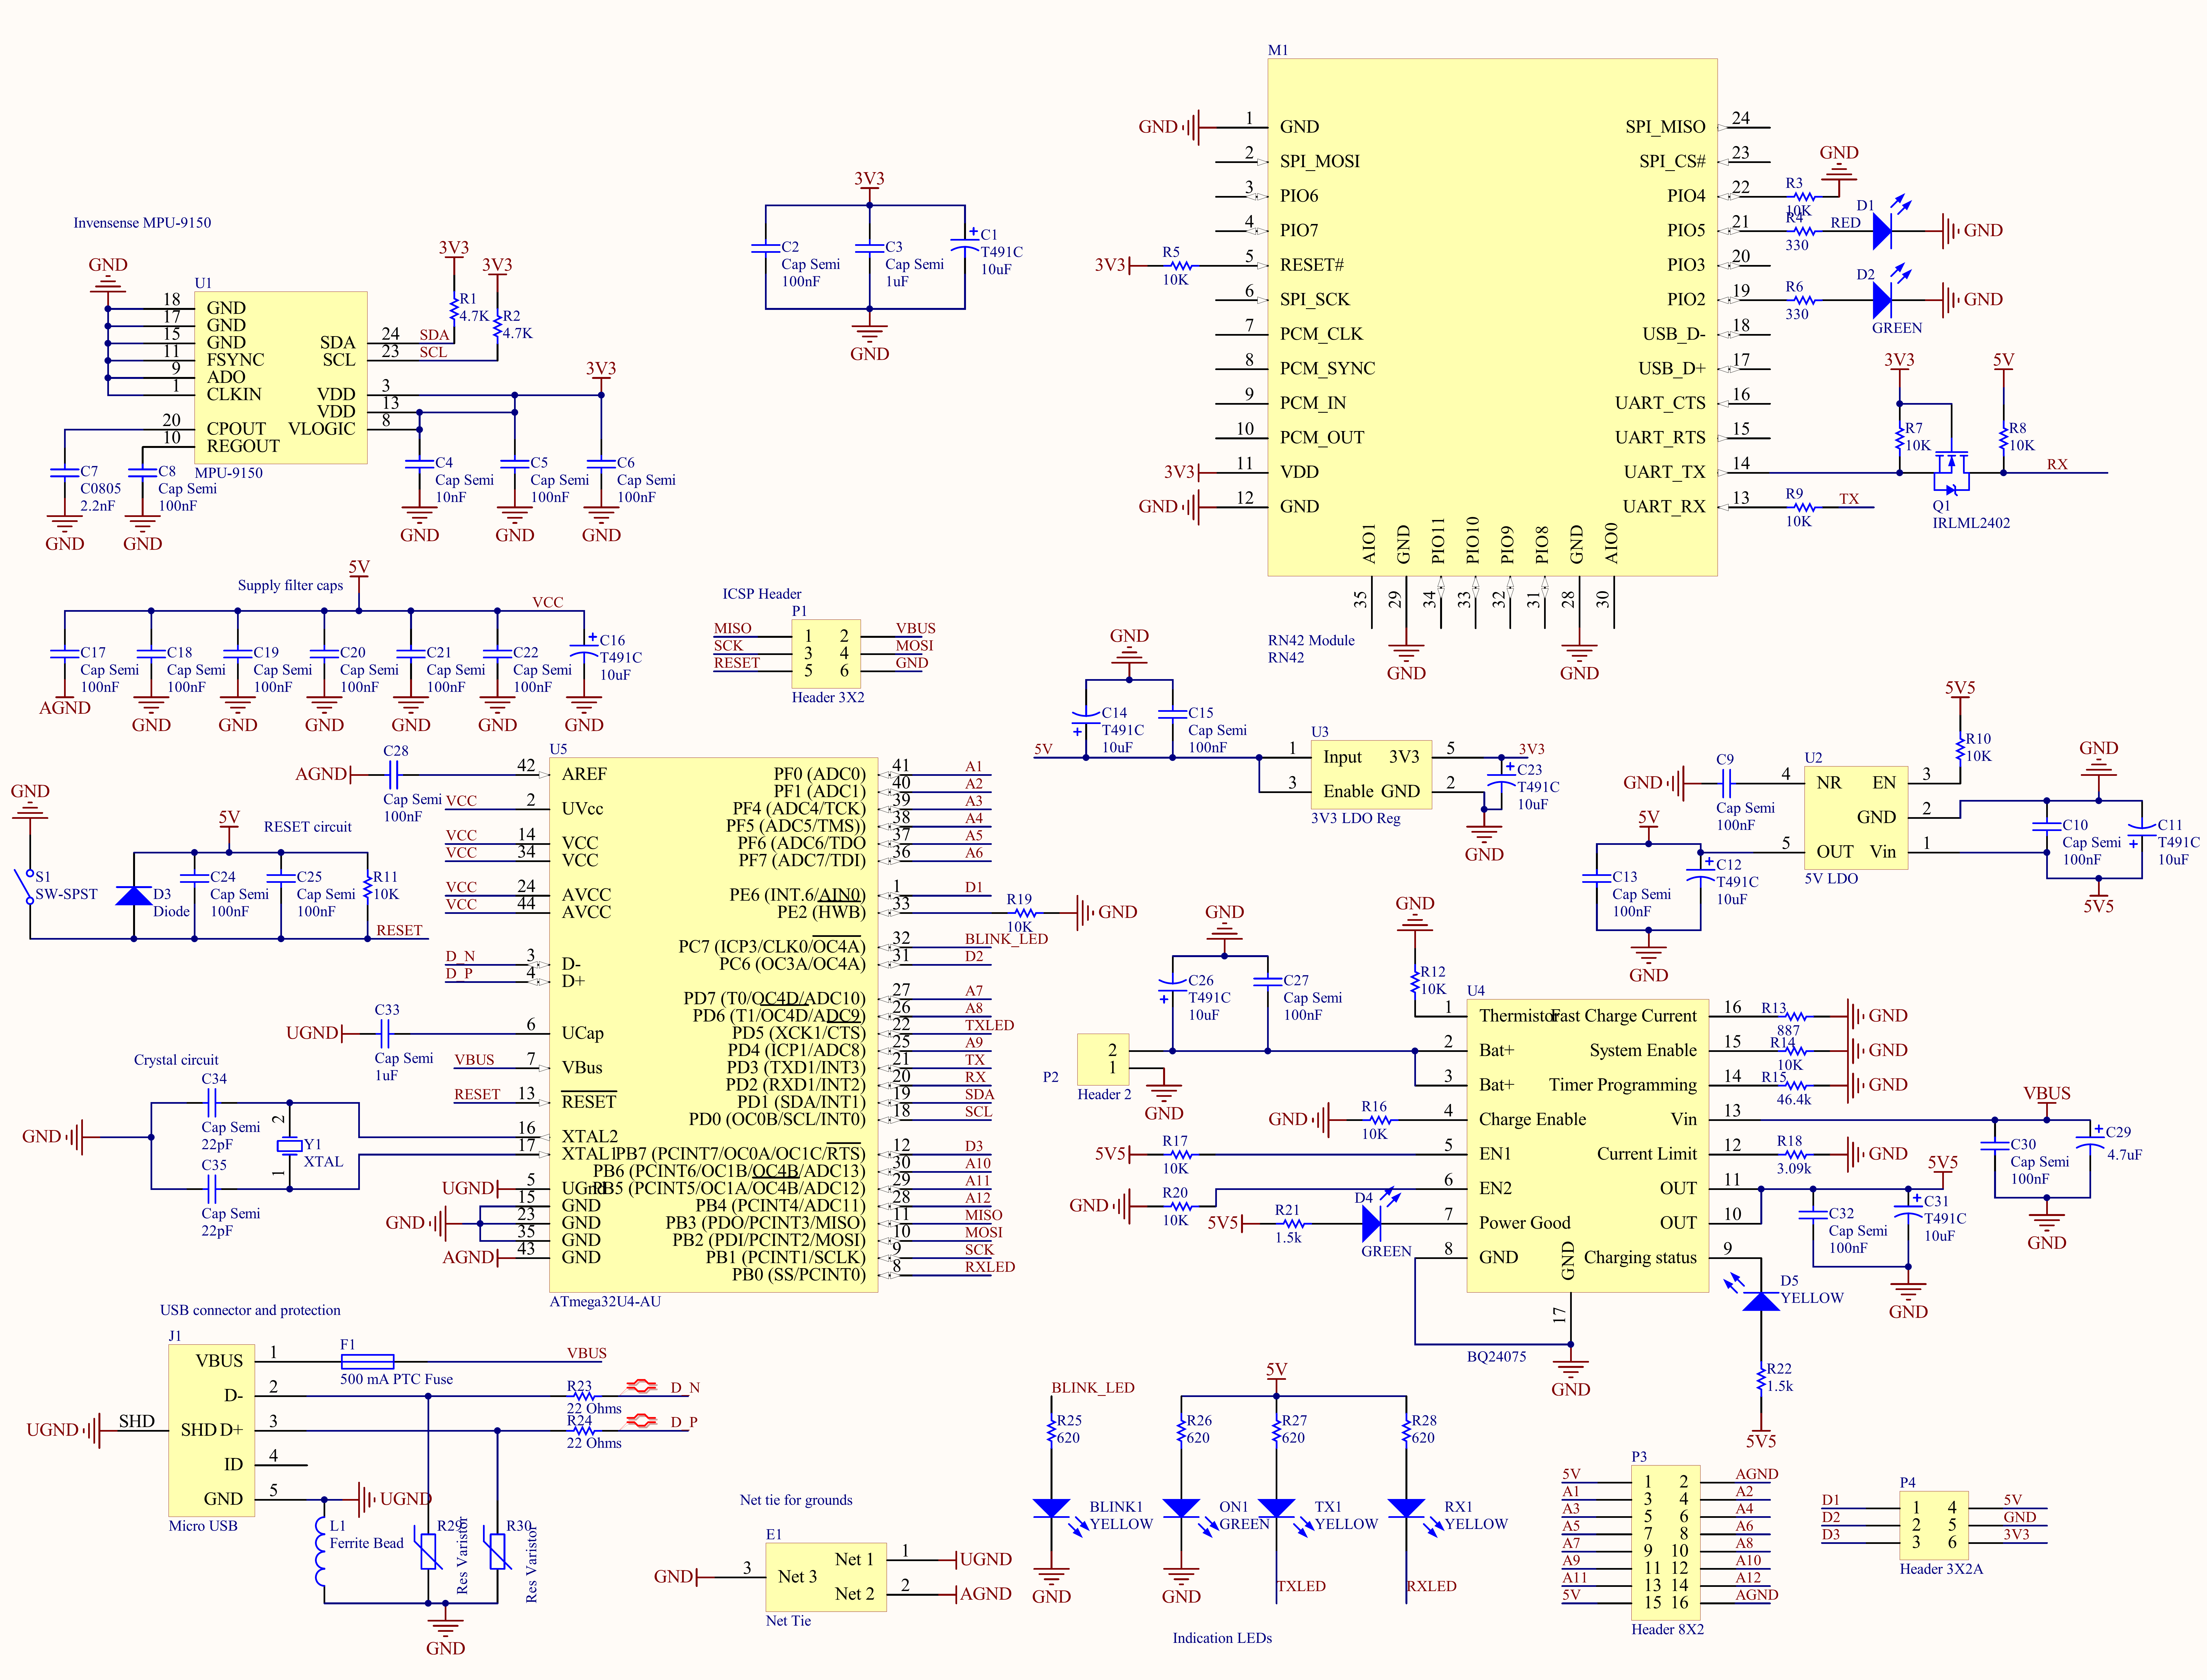The height and width of the screenshot is (1680, 2207).
Task: Click the 'Supply filter caps' annotation
Action: pos(290,586)
